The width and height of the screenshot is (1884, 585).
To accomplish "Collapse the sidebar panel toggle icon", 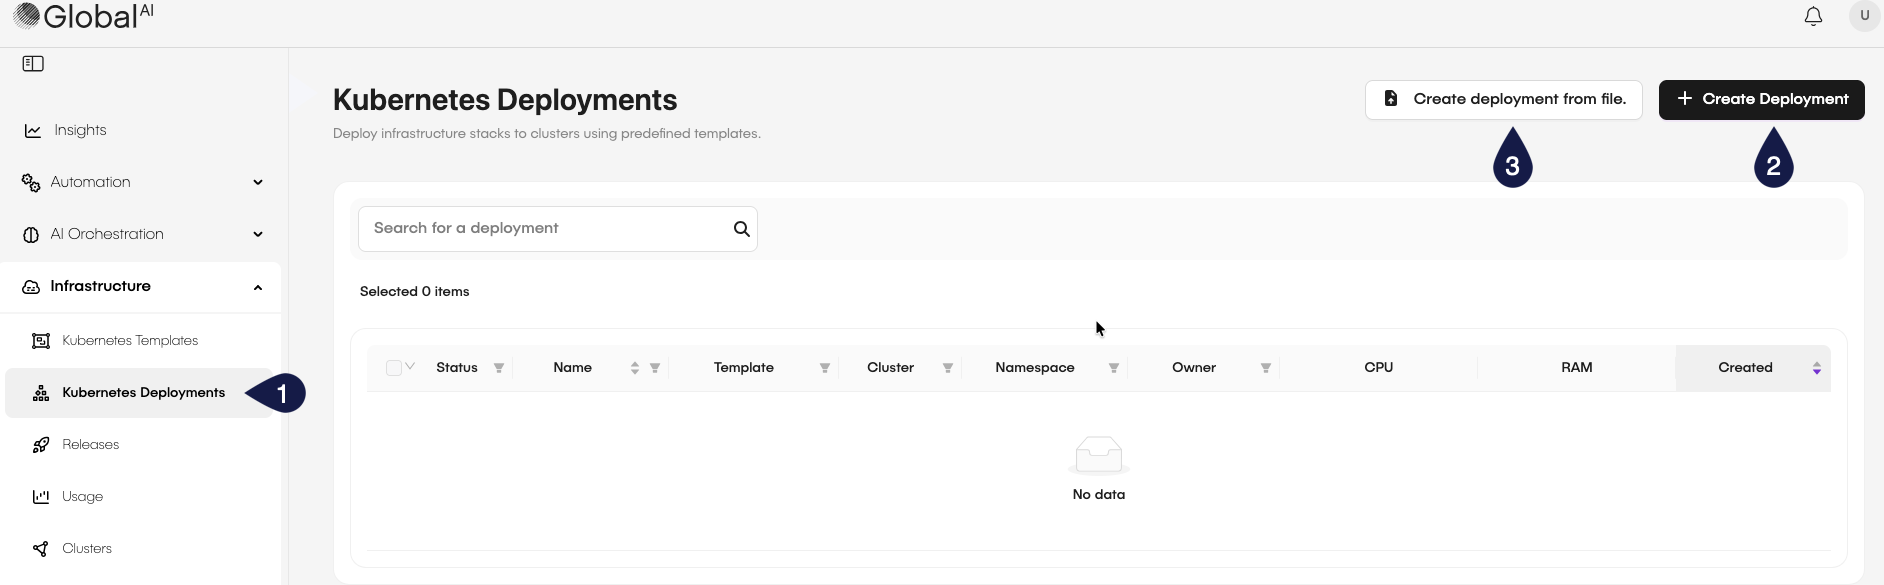I will pos(33,64).
